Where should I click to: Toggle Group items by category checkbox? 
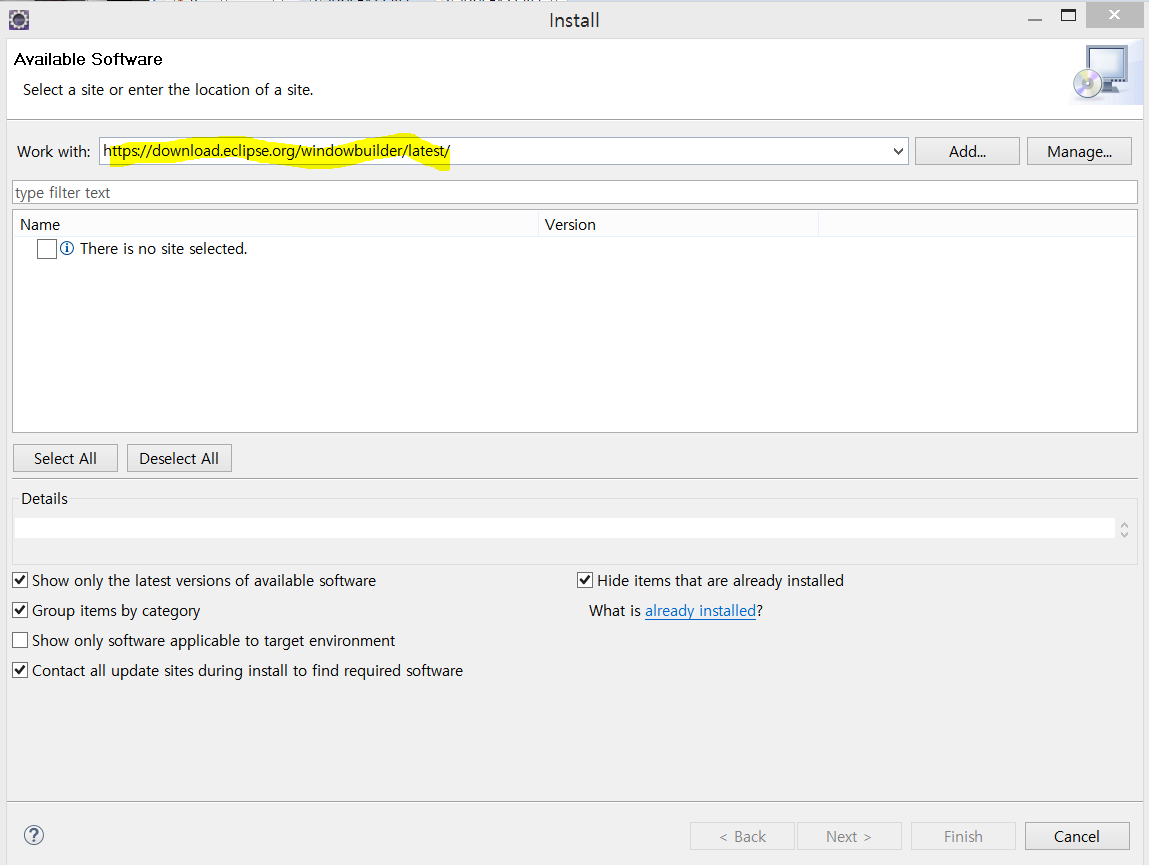coord(21,611)
